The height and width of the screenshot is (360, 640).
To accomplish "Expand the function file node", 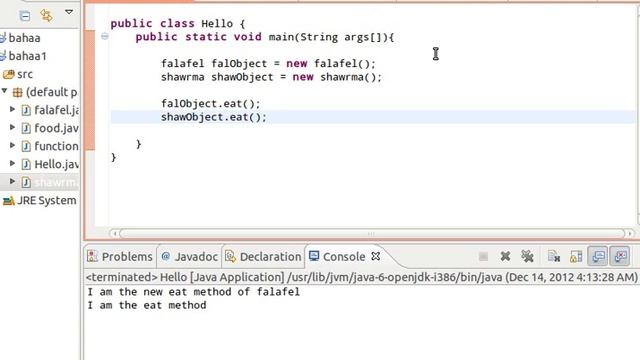I will [x=12, y=145].
